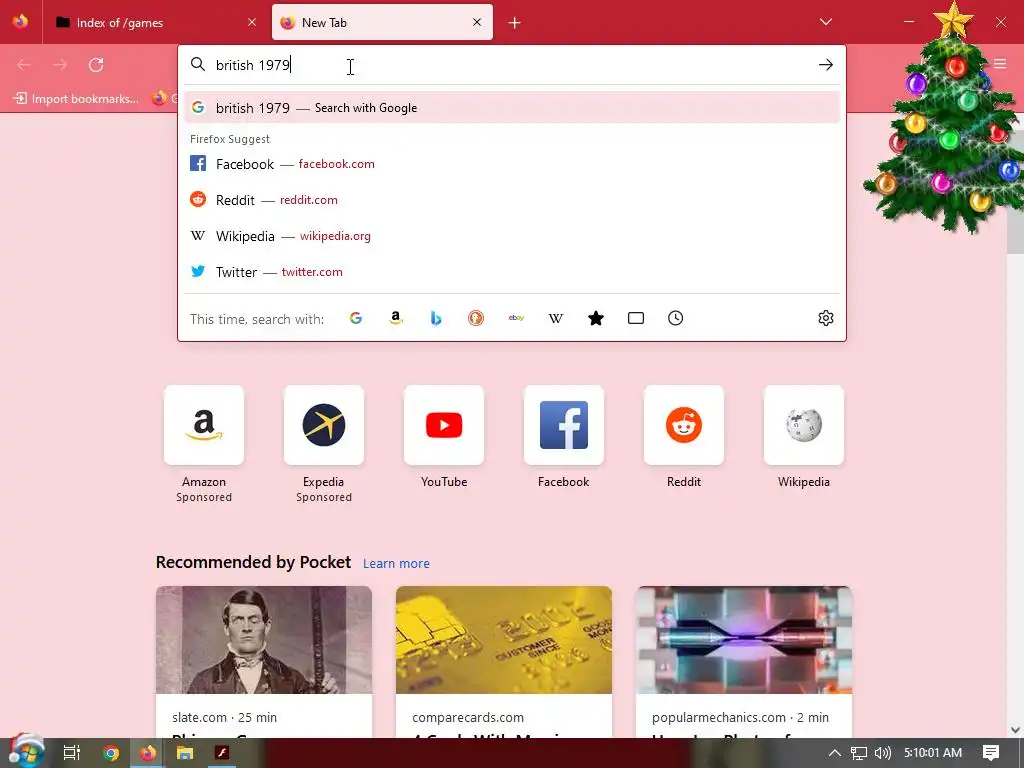Open the comparecards.com Pocket story card
Image resolution: width=1024 pixels, height=768 pixels.
pyautogui.click(x=504, y=662)
